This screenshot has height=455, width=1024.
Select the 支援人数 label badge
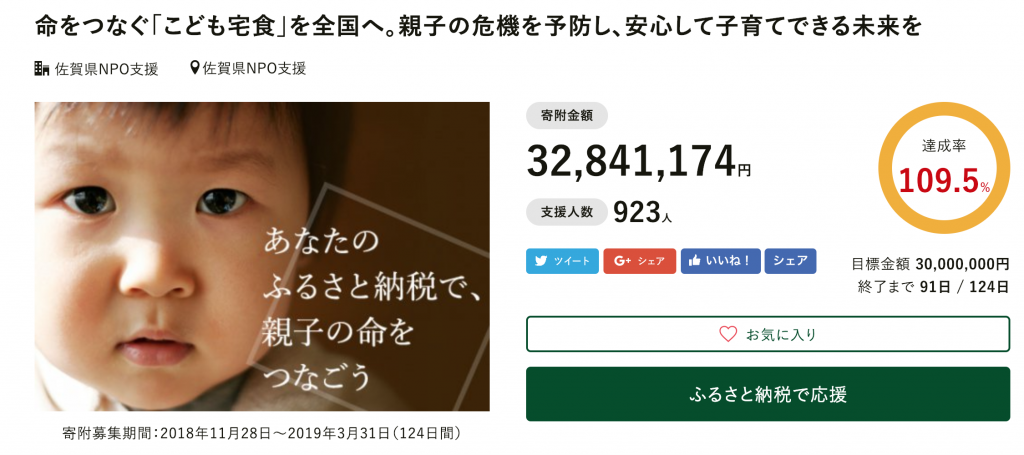pyautogui.click(x=566, y=212)
